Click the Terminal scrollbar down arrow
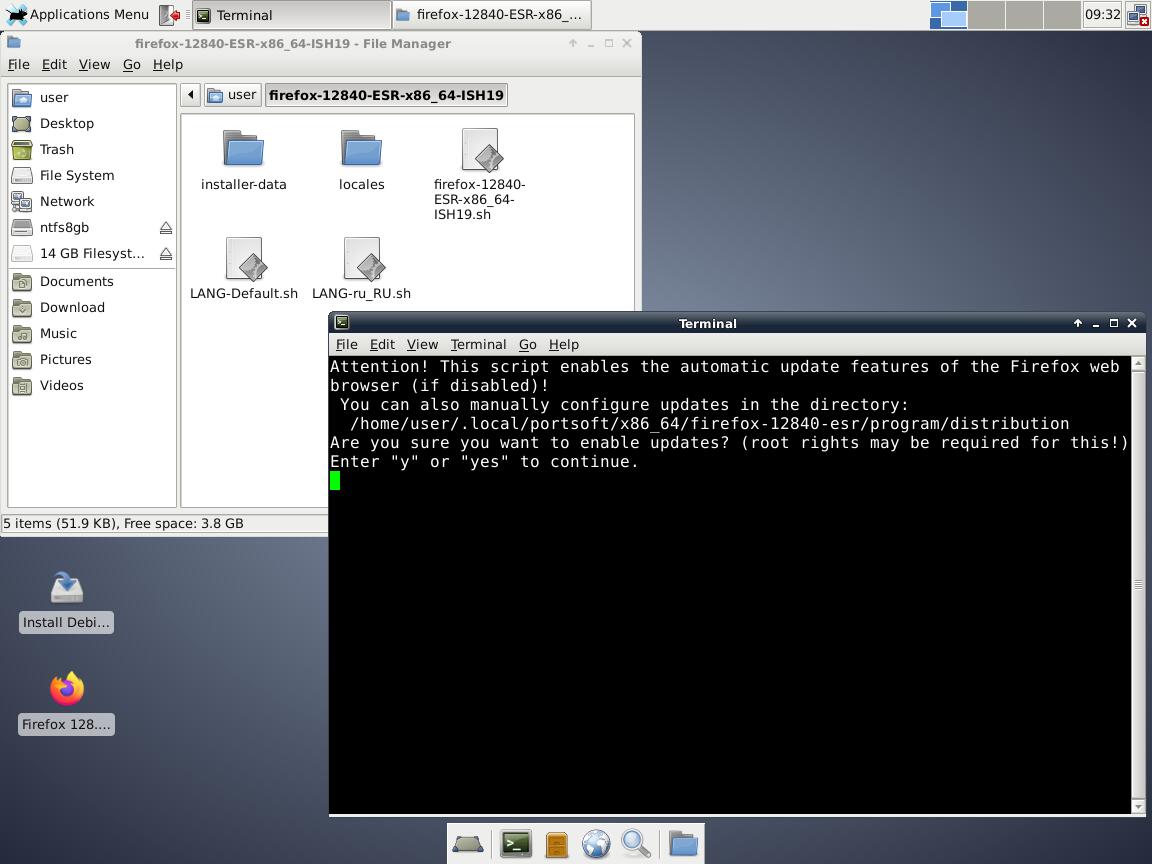1152x864 pixels. point(1138,807)
